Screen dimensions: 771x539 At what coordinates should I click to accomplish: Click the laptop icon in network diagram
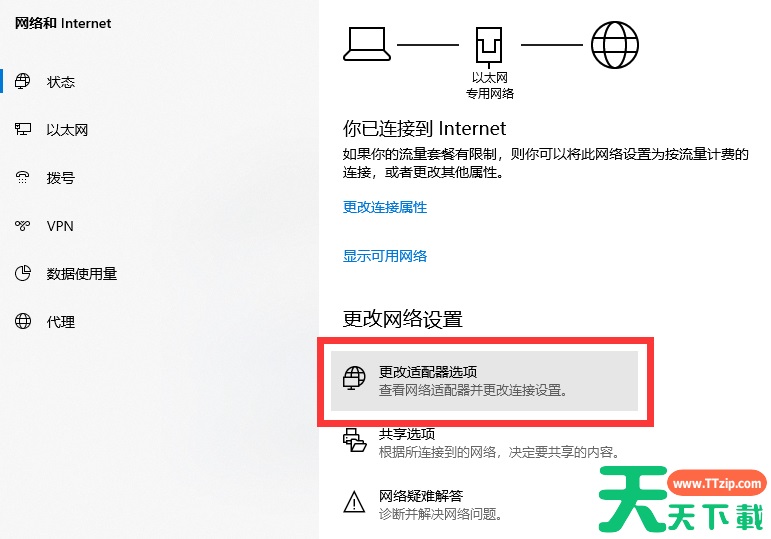pos(367,44)
